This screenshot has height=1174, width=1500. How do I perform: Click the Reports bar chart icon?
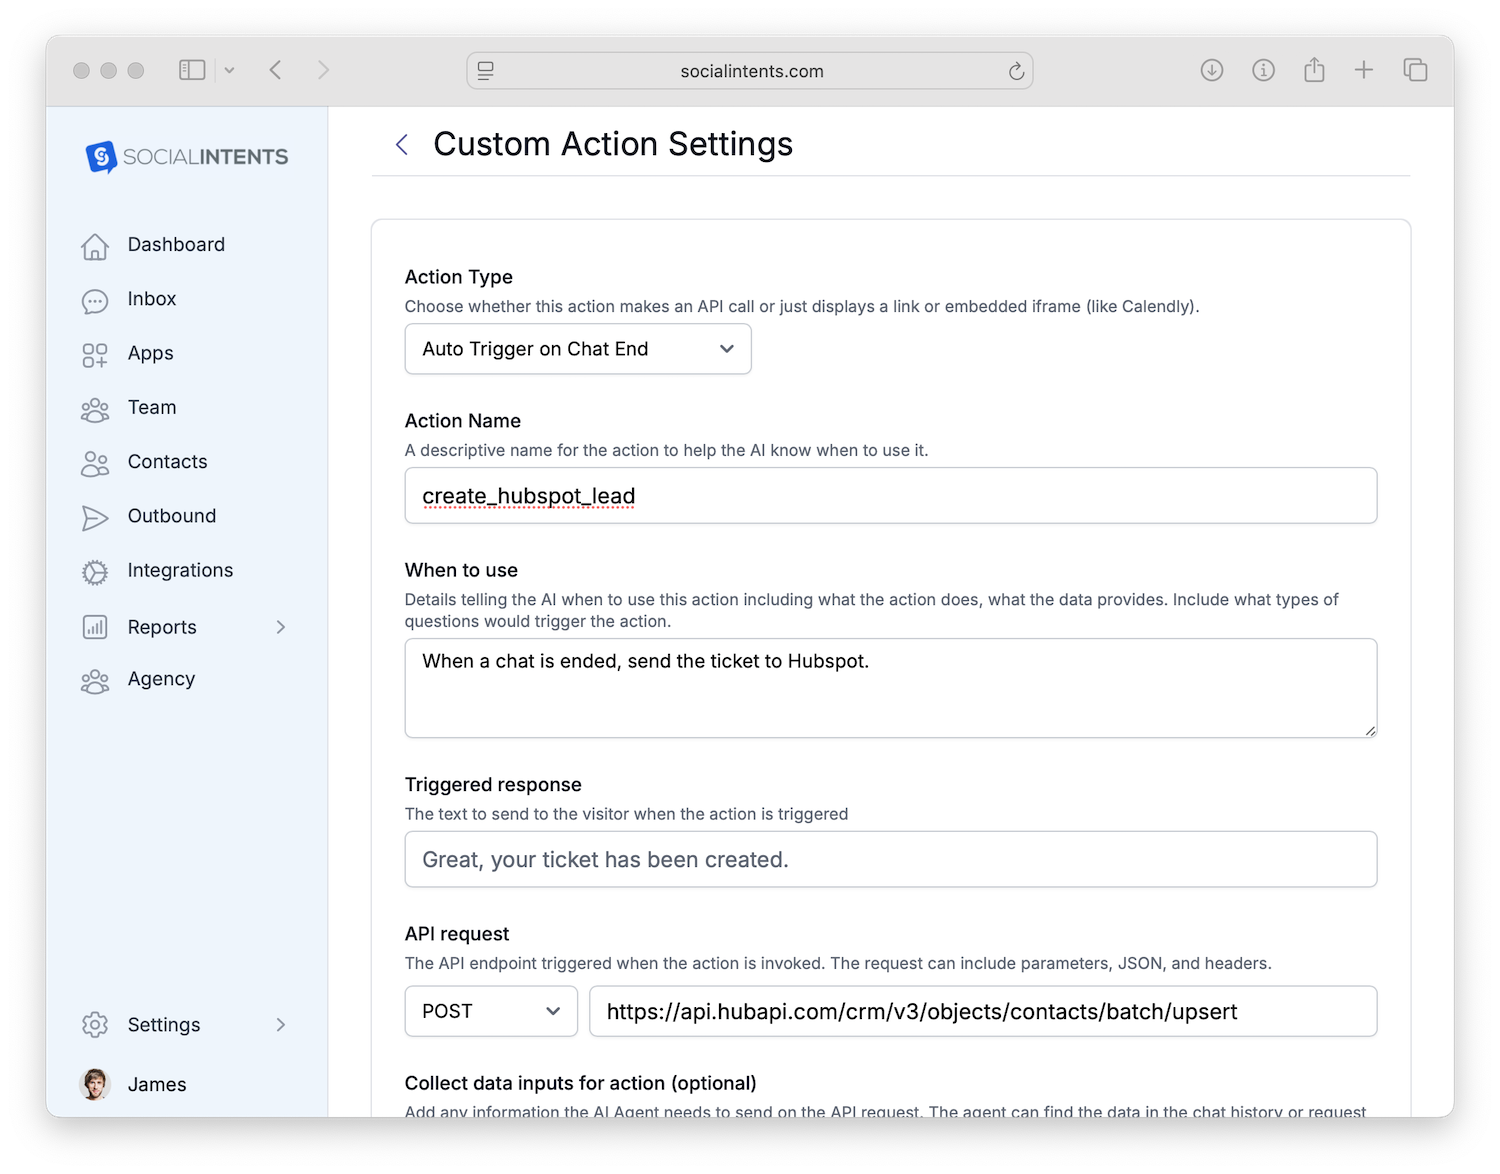tap(95, 627)
